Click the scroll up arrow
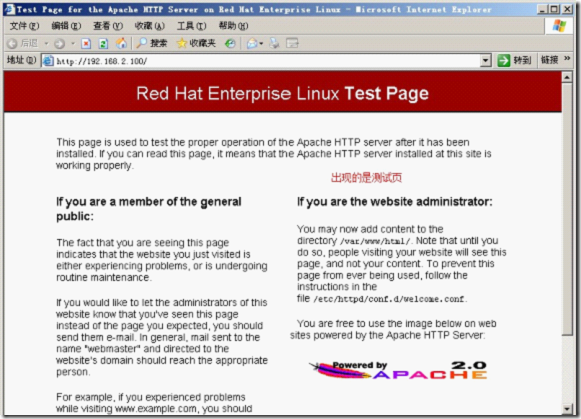Image resolution: width=581 pixels, height=419 pixels. pos(567,77)
